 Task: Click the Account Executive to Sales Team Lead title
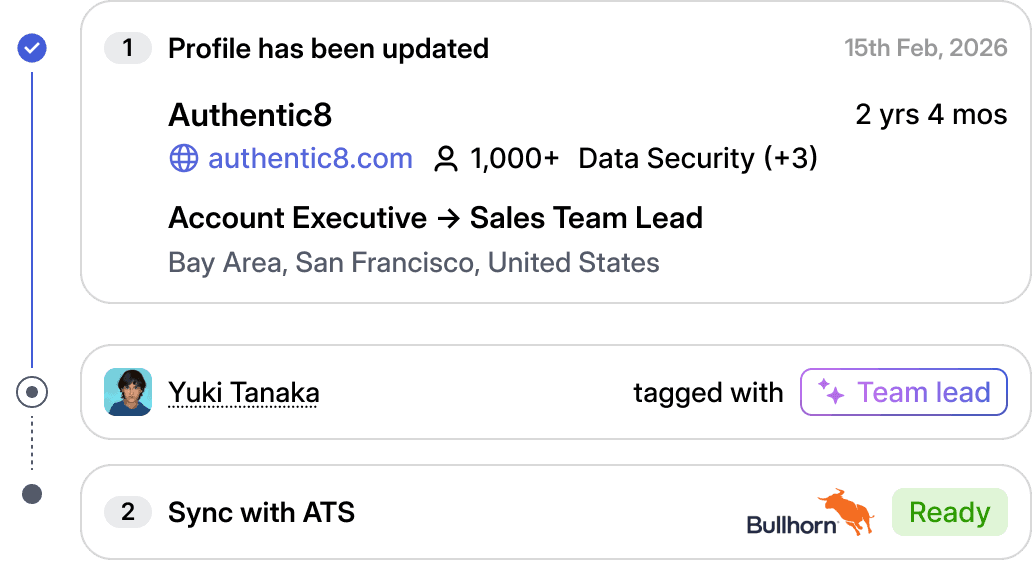pyautogui.click(x=435, y=218)
